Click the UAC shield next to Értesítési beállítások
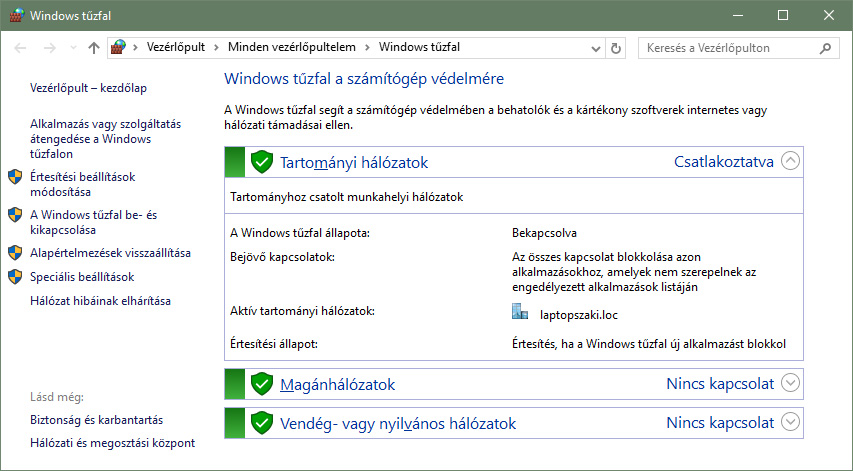This screenshot has width=853, height=471. (15, 177)
